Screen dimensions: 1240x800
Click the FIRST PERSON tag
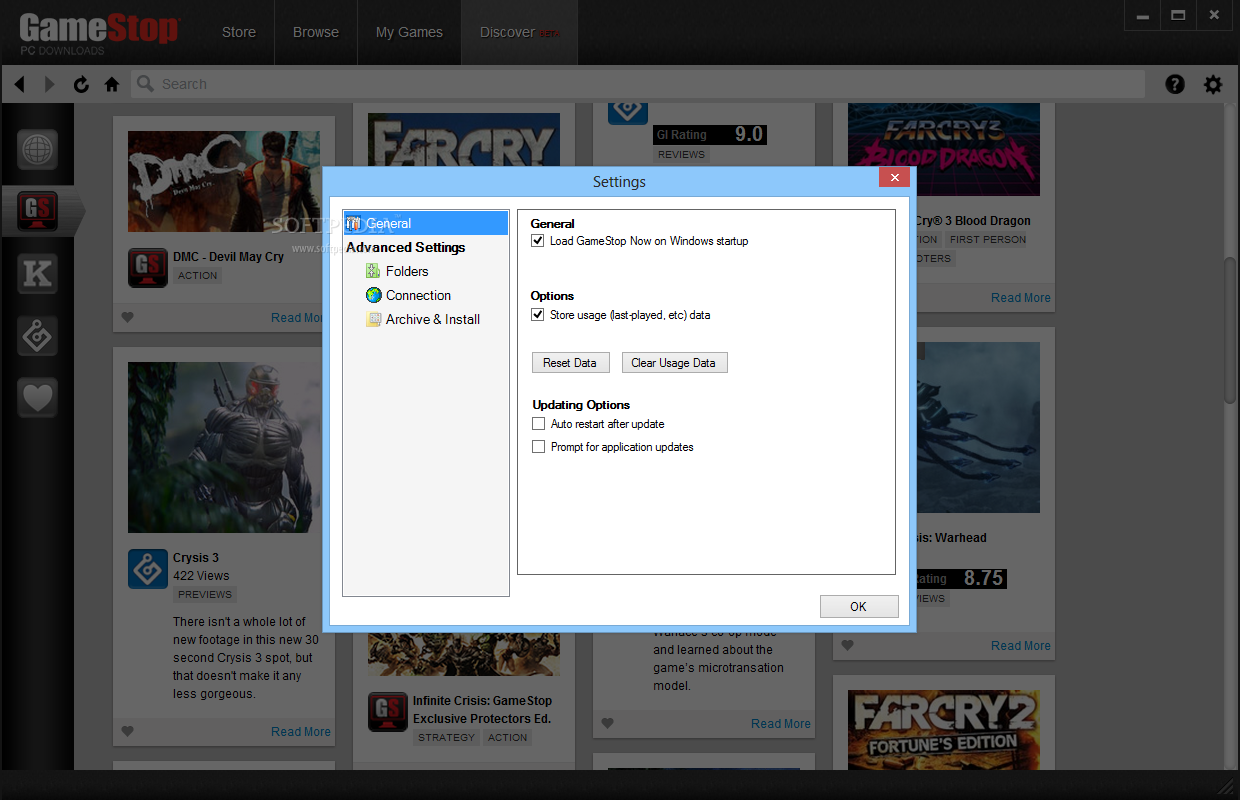(987, 239)
